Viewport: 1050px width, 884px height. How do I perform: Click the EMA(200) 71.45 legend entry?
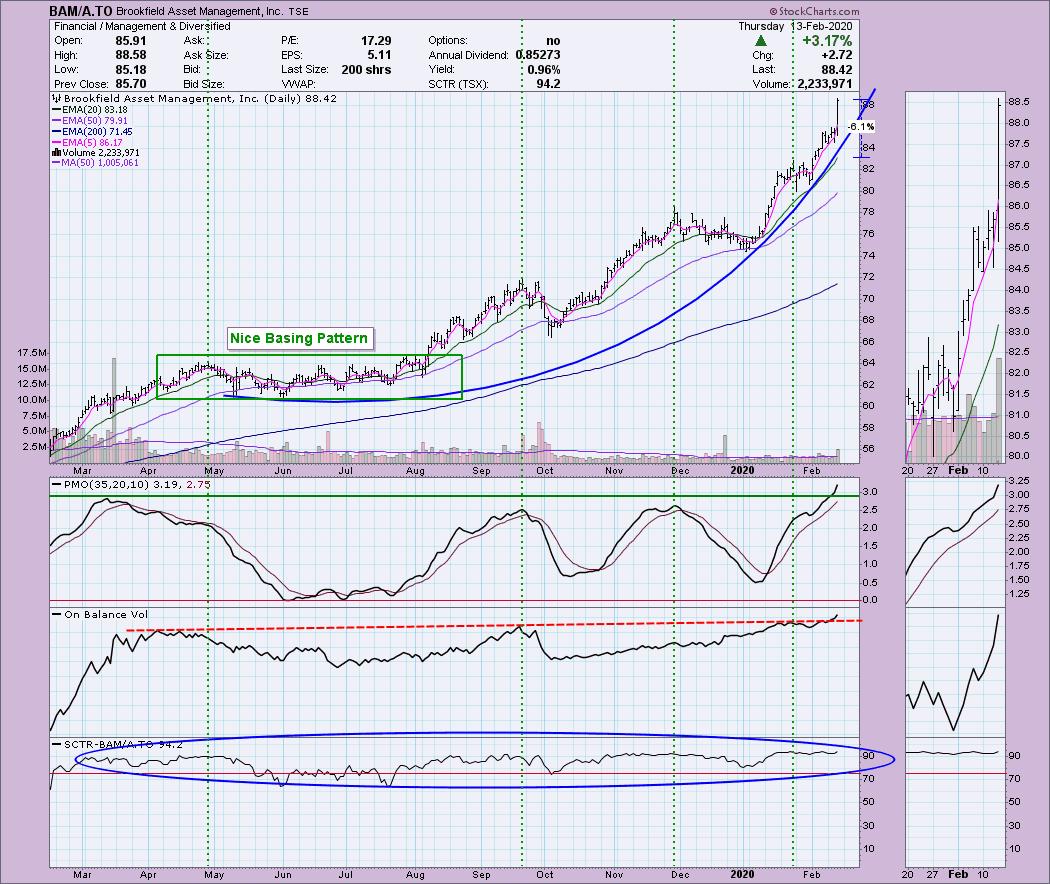(92, 132)
